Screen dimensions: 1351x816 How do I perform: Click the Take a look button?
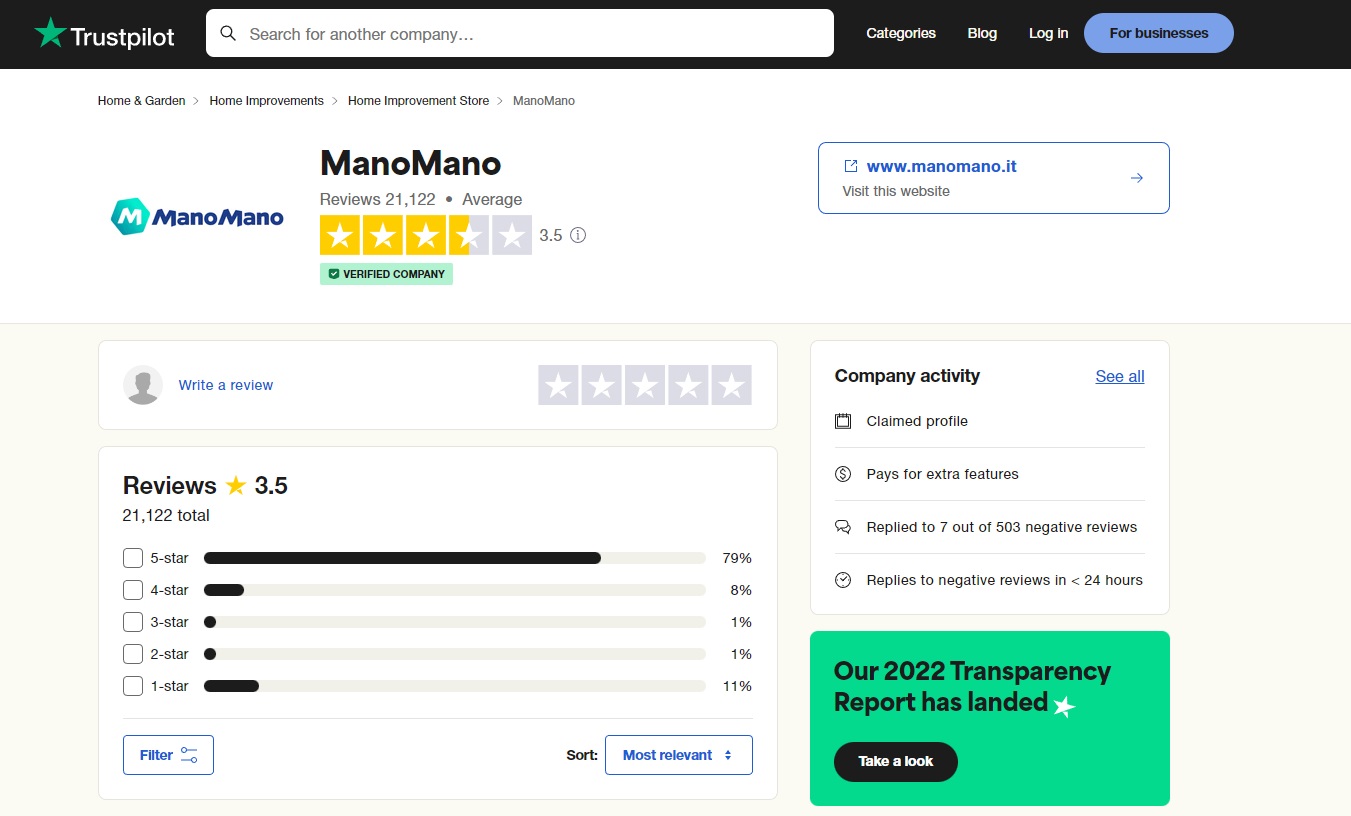(896, 761)
